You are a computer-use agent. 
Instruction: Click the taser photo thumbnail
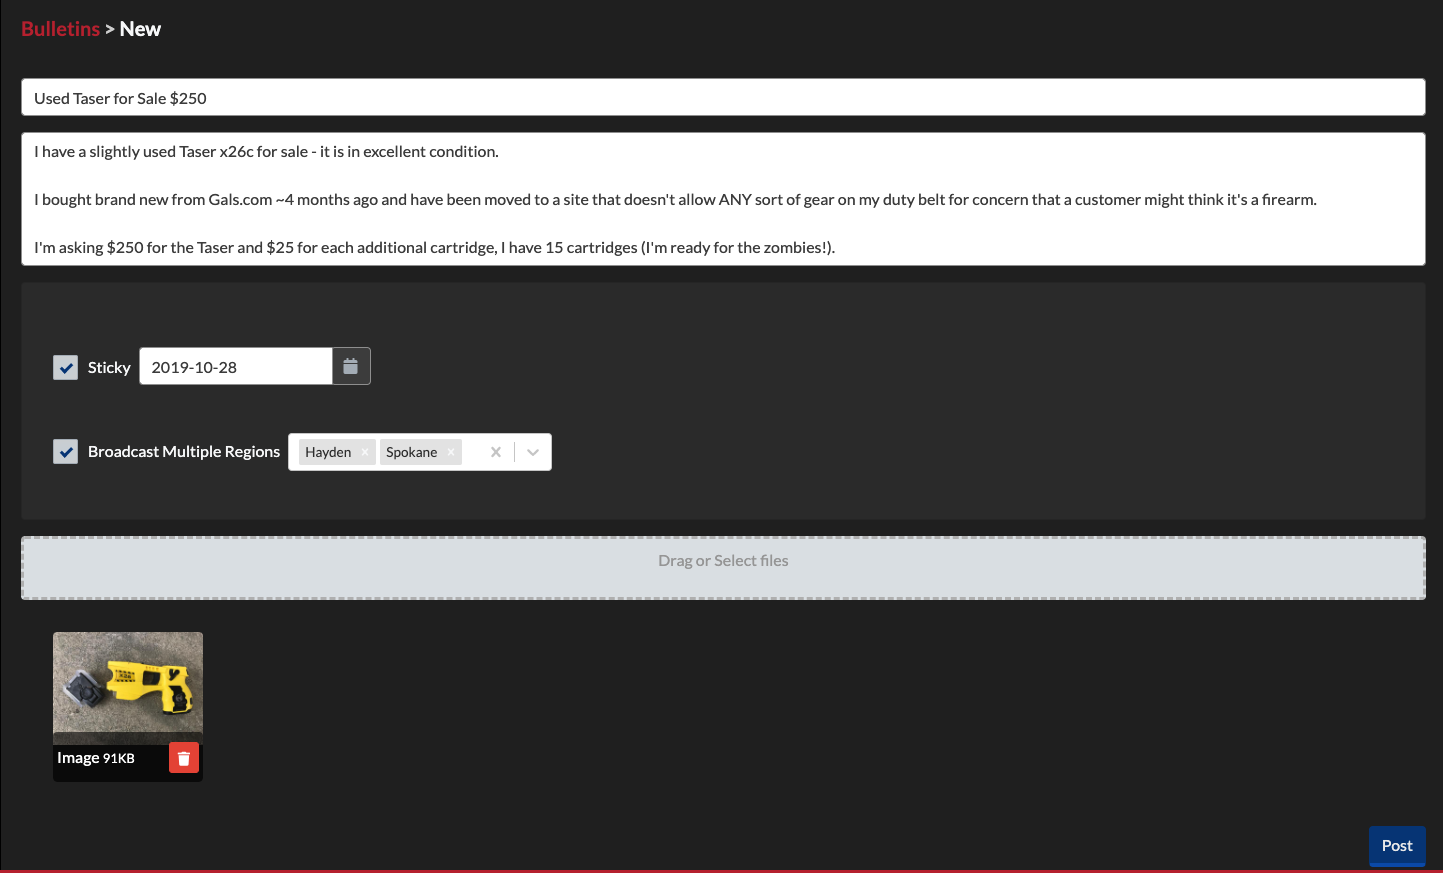coord(127,683)
